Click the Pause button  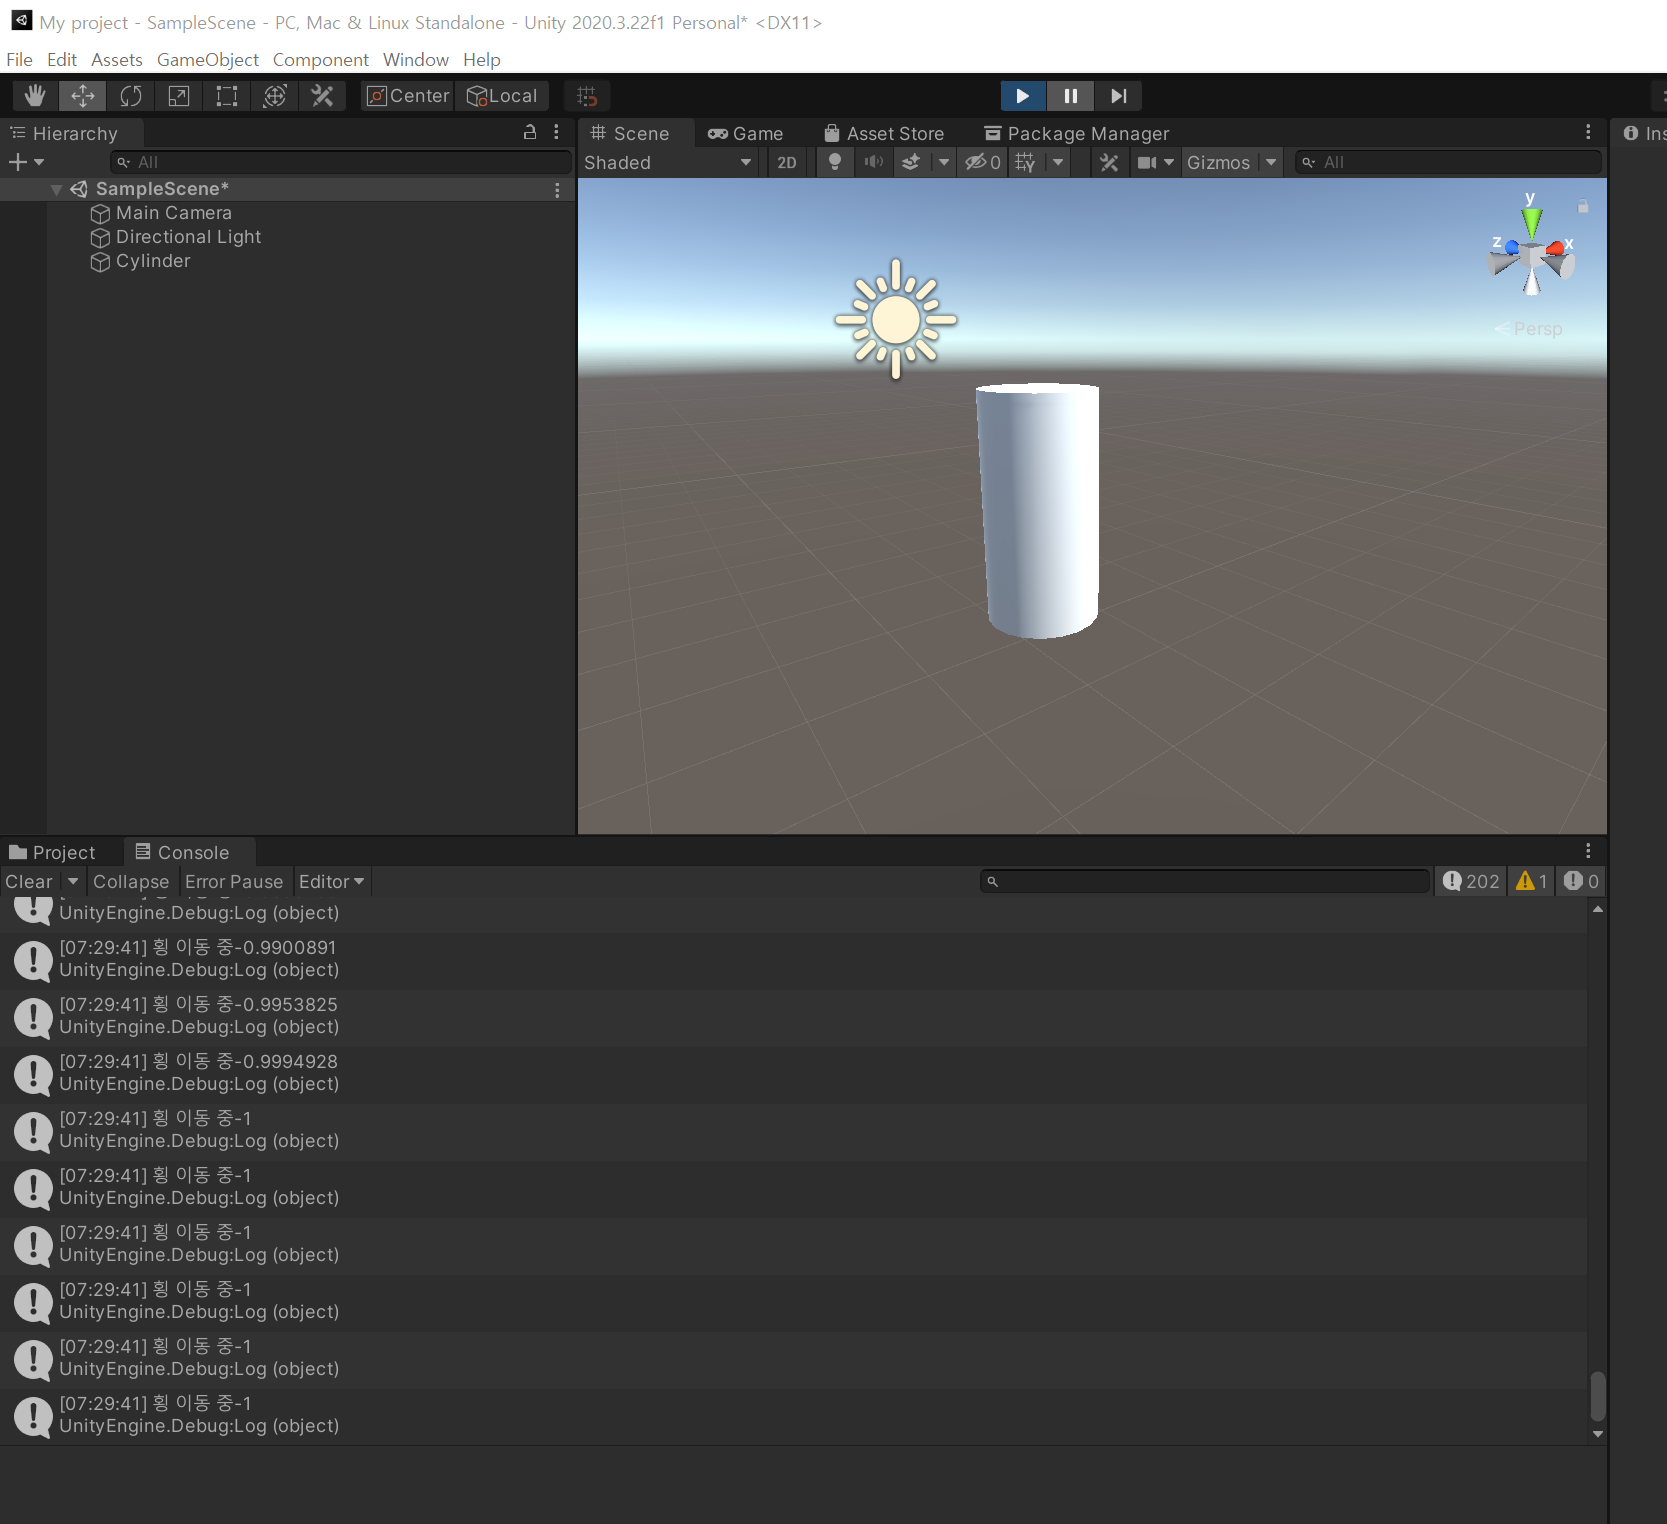[1071, 96]
